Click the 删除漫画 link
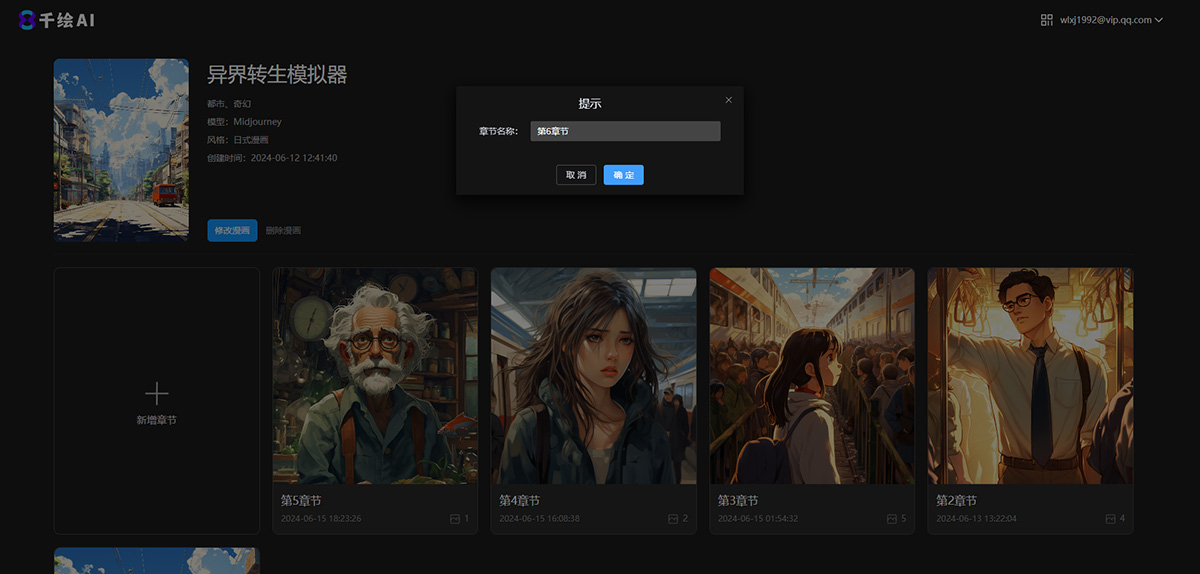 [283, 231]
